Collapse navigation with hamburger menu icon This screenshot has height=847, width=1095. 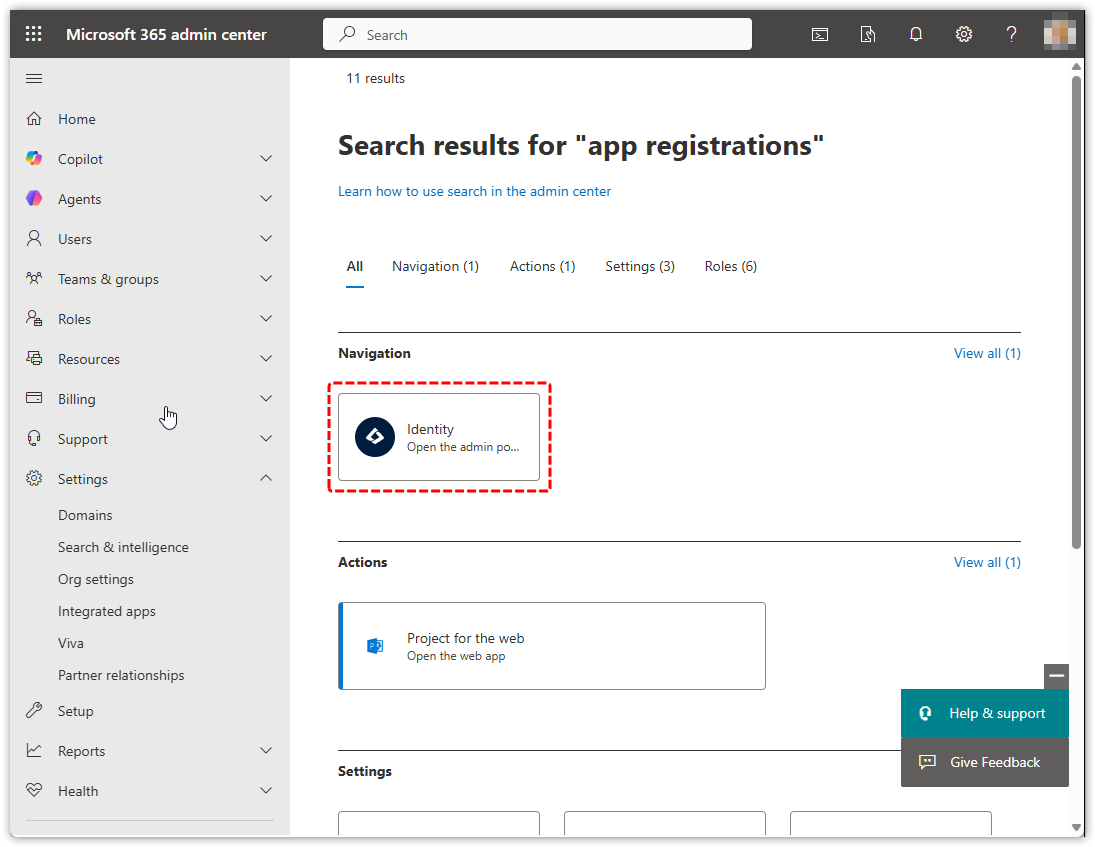click(x=34, y=79)
